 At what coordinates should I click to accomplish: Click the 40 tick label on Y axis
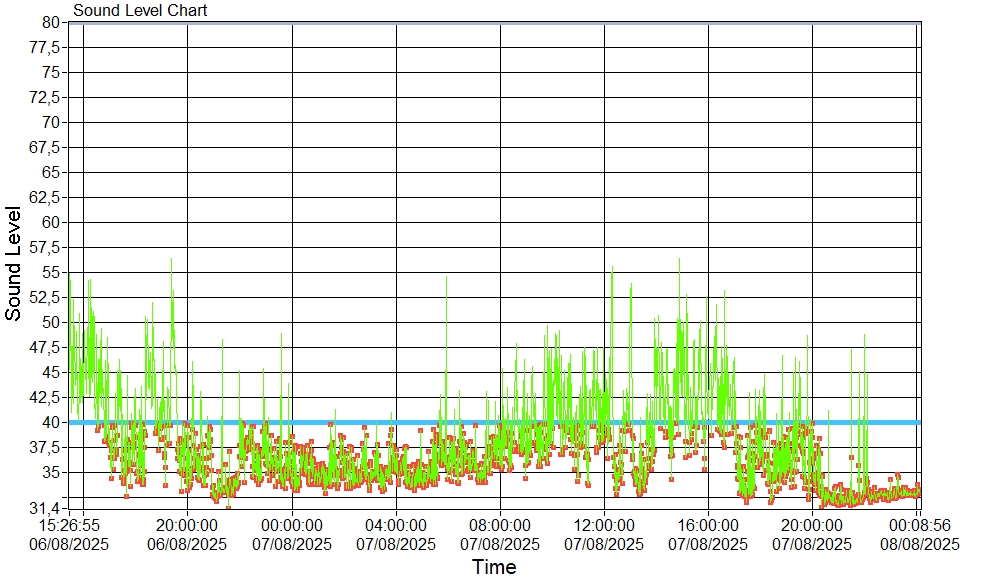click(x=51, y=422)
